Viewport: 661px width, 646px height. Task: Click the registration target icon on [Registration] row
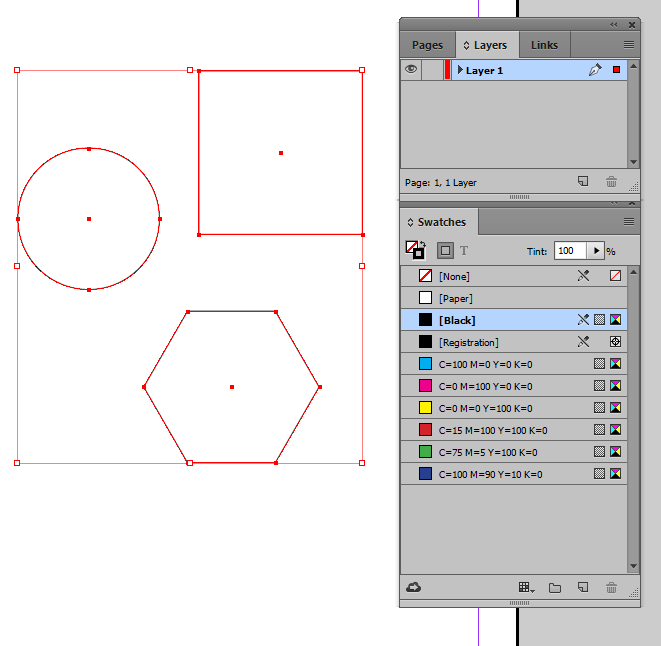pyautogui.click(x=615, y=342)
